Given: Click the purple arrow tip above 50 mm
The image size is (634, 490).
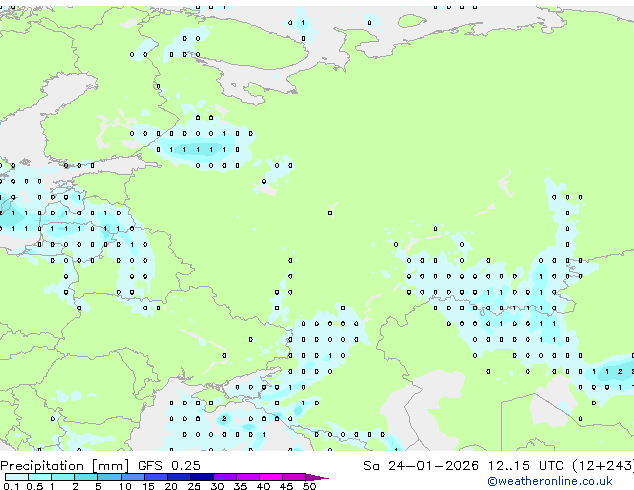Looking at the screenshot, I should (317, 477).
